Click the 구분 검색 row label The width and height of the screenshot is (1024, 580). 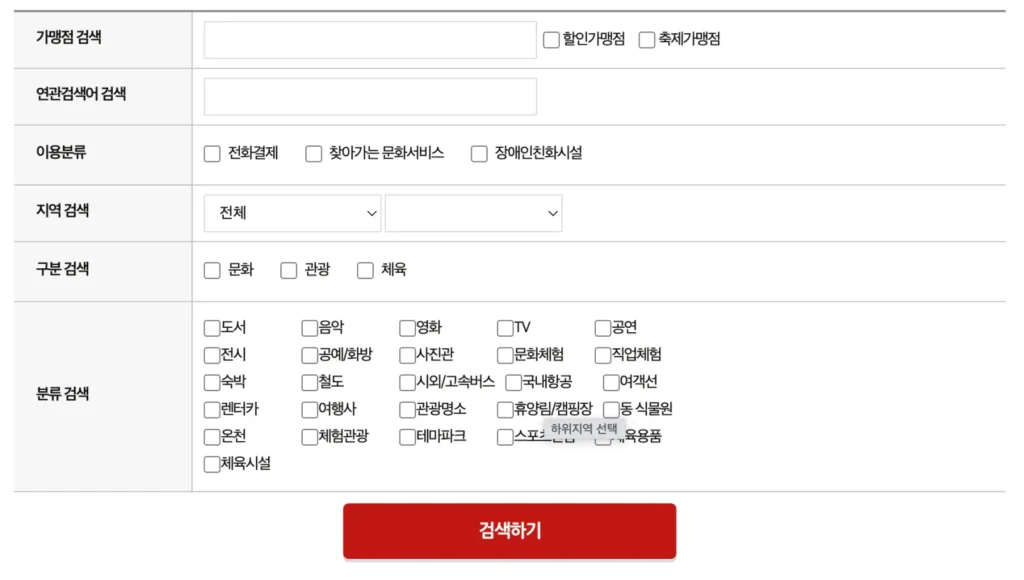click(63, 269)
